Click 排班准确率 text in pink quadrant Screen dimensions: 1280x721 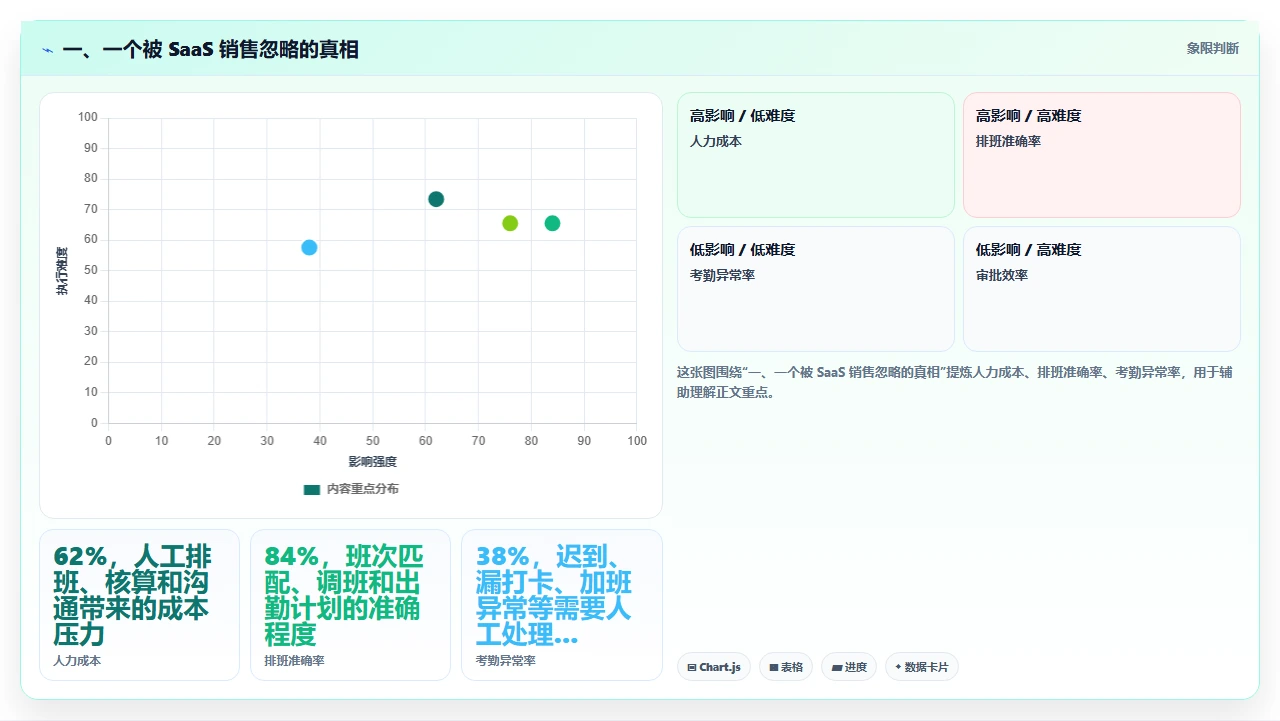coord(1008,141)
